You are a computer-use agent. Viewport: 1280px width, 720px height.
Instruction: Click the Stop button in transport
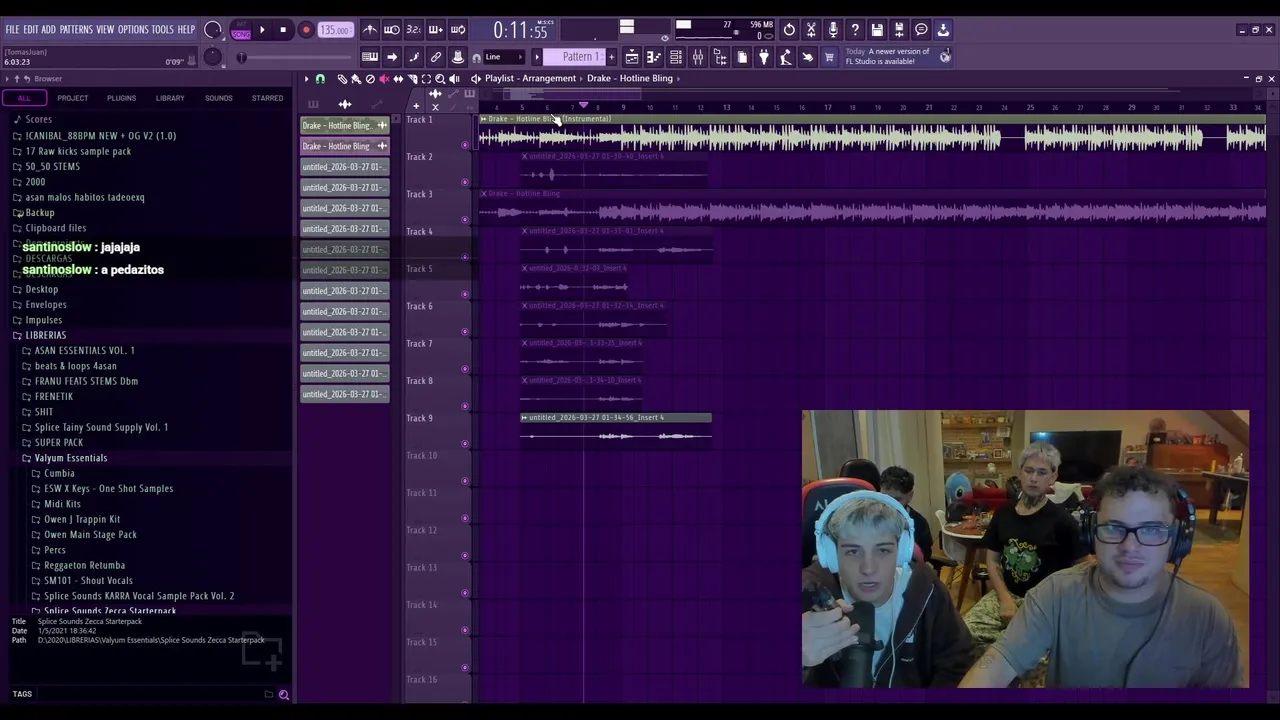point(283,30)
